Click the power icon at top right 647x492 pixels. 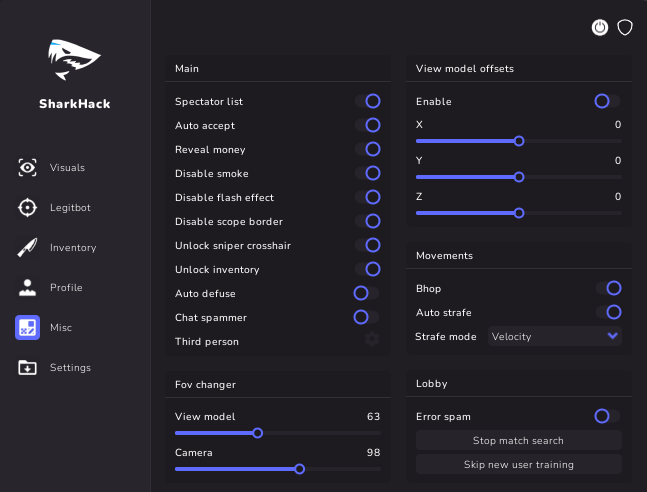point(600,28)
